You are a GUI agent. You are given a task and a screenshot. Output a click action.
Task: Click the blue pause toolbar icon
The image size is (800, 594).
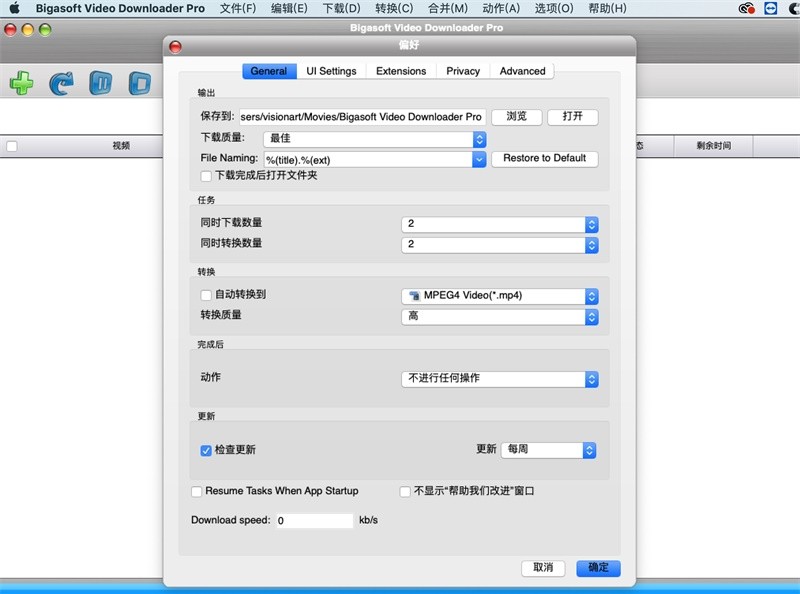pyautogui.click(x=101, y=83)
